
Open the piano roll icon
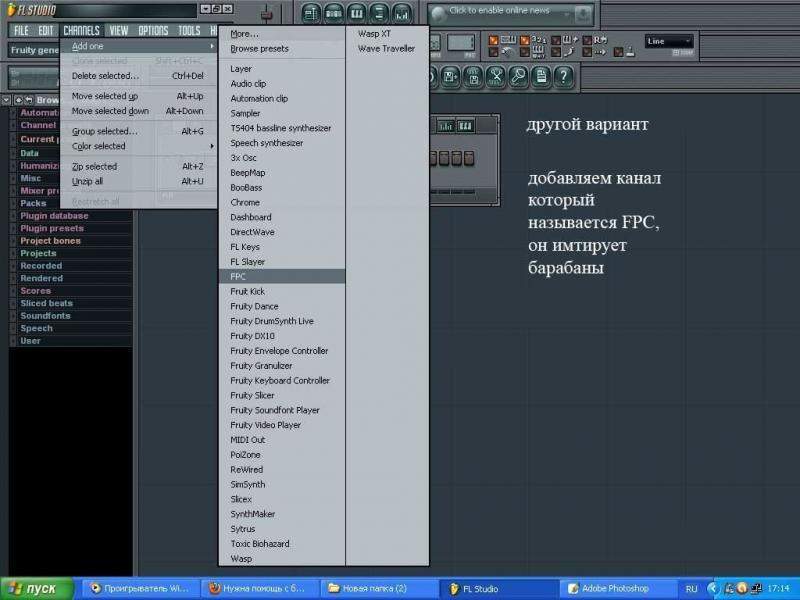coord(356,14)
